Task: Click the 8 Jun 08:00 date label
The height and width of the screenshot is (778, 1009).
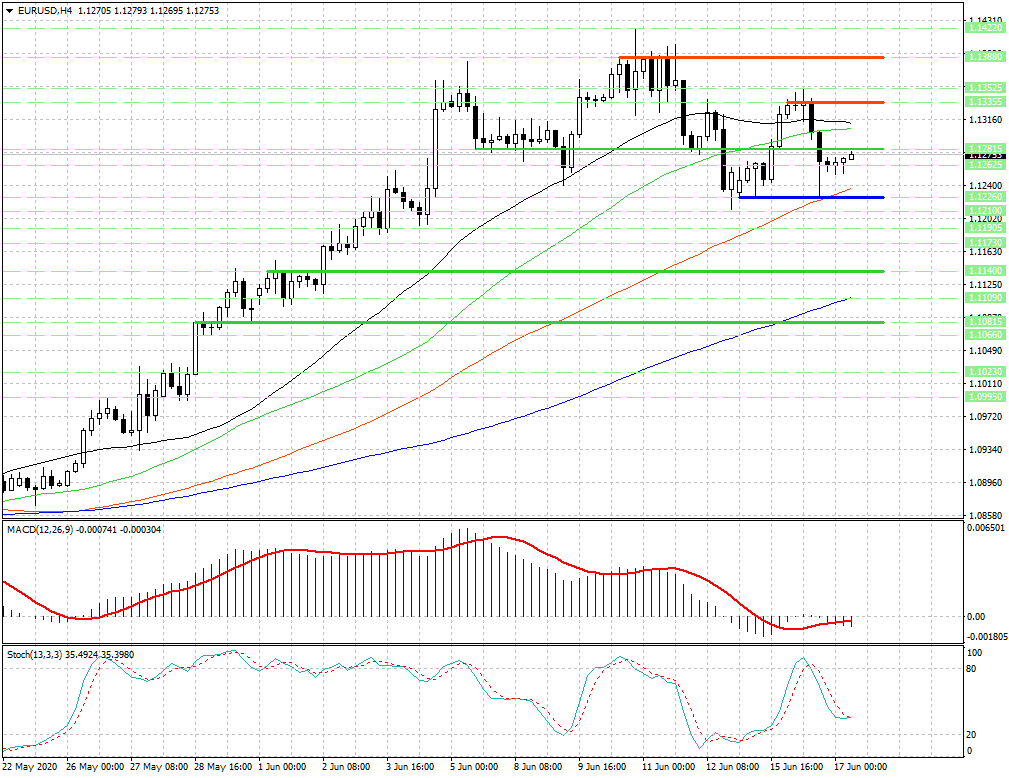Action: click(x=538, y=766)
